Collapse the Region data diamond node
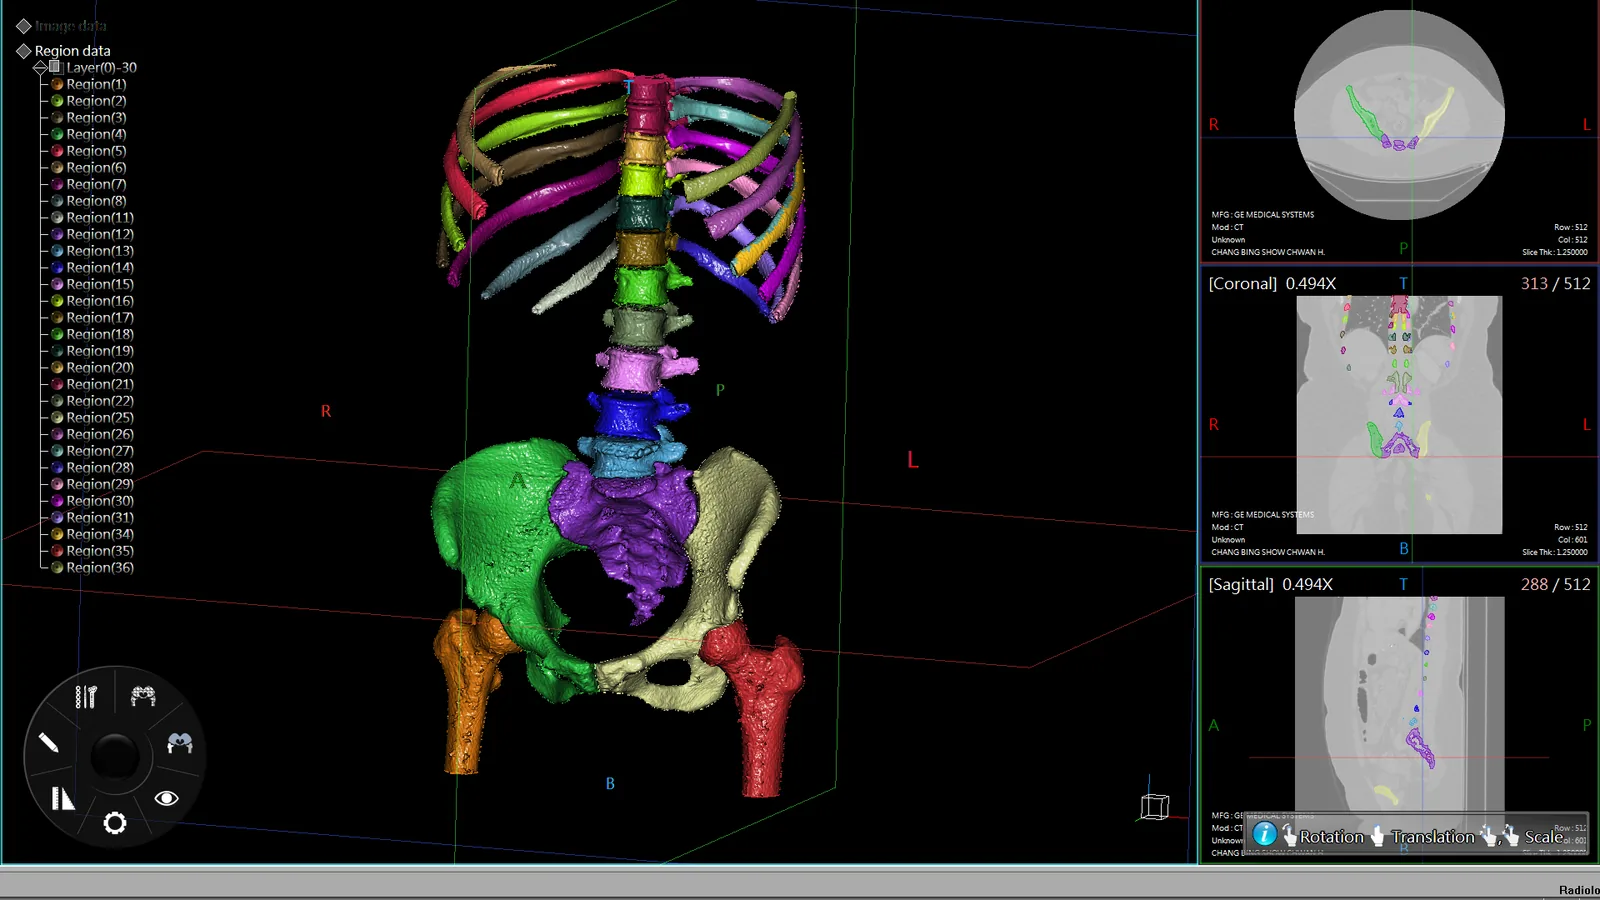Image resolution: width=1600 pixels, height=900 pixels. pos(23,51)
